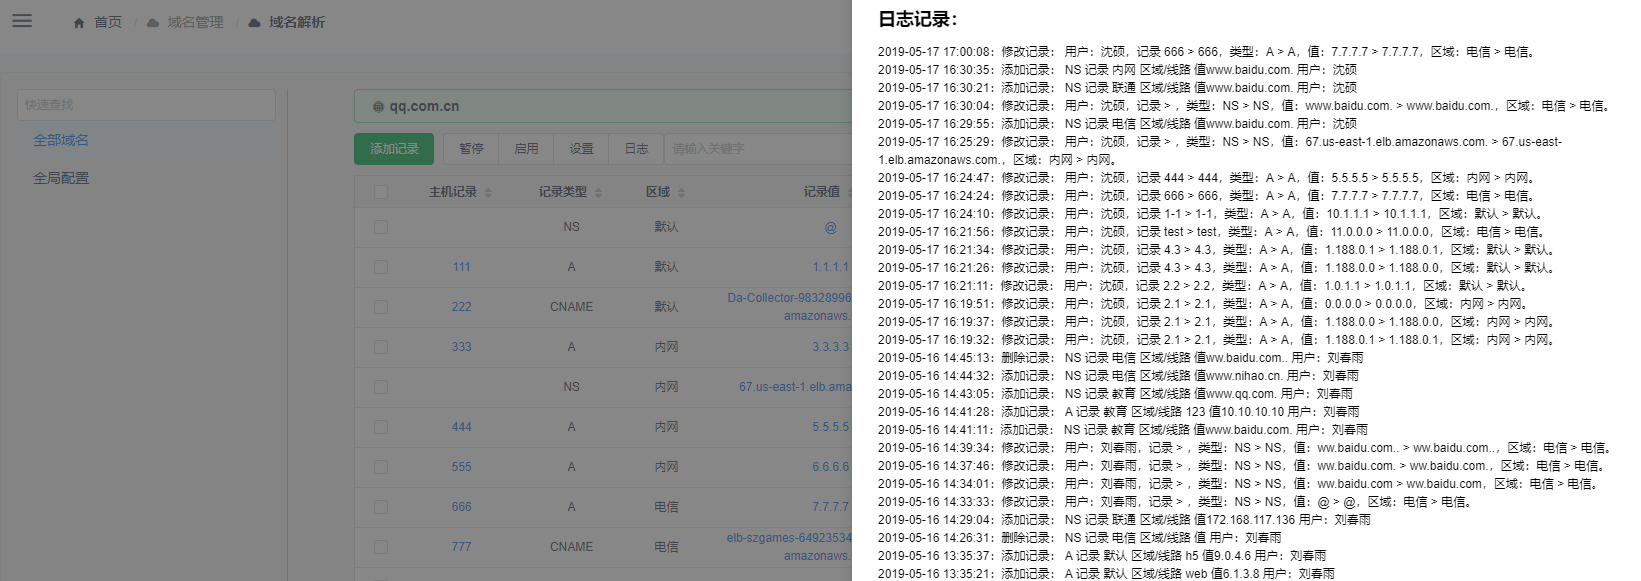Open host record 222 link
This screenshot has height=581, width=1641.
[461, 307]
